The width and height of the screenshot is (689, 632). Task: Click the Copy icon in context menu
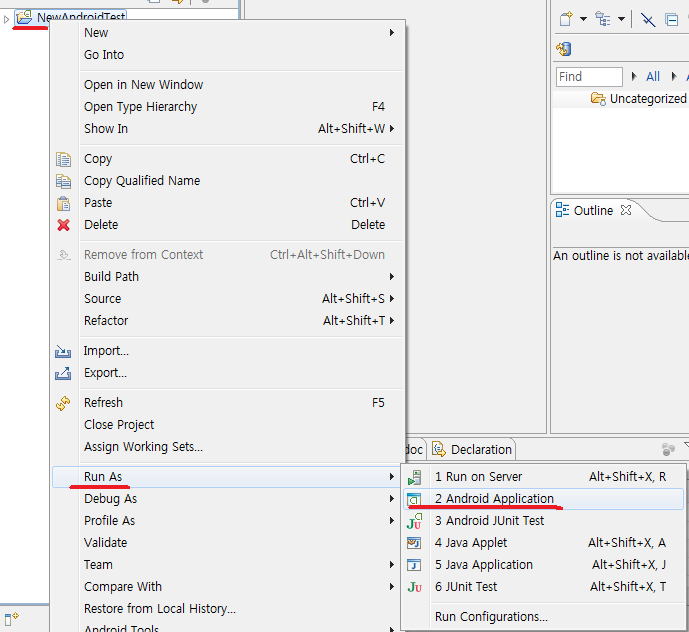click(63, 159)
